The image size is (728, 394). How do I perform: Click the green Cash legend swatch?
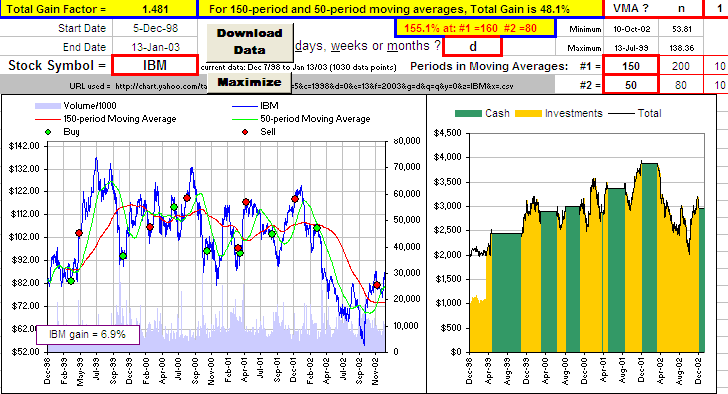tap(468, 113)
